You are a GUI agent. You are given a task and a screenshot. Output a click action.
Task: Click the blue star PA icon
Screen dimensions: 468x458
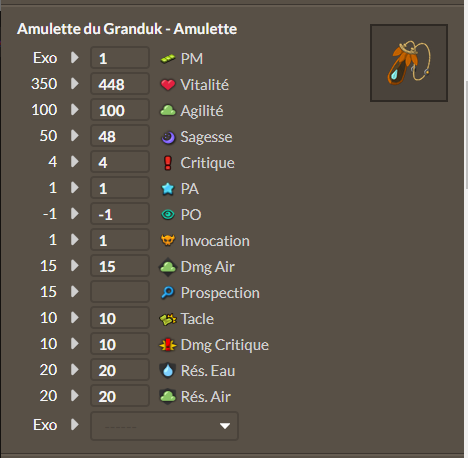pos(168,189)
